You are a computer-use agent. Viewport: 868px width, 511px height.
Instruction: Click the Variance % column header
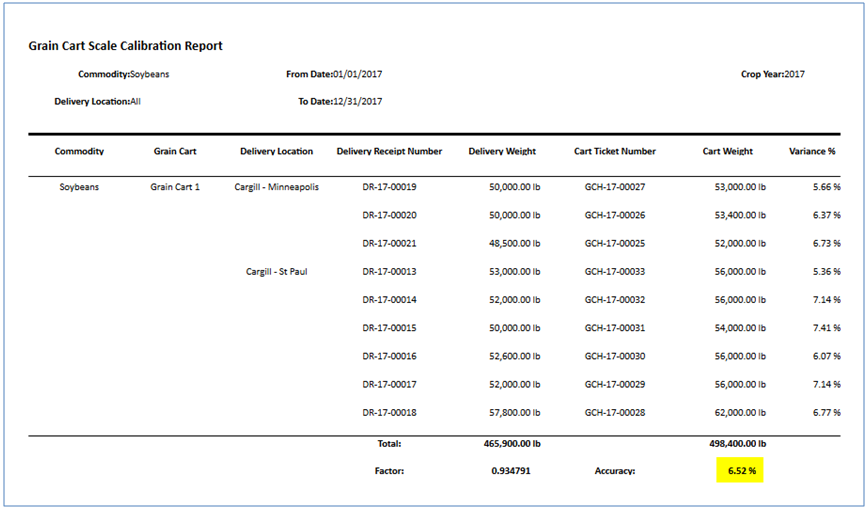811,152
